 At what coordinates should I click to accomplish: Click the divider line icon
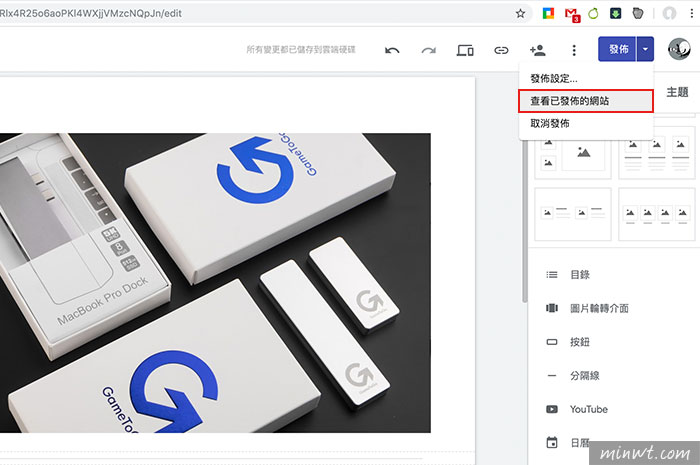click(552, 376)
